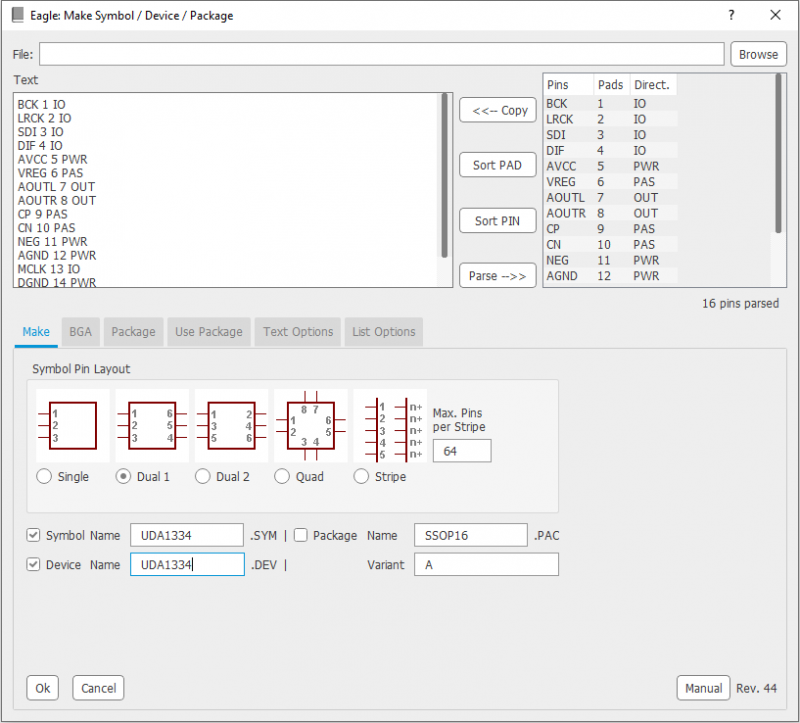Click the Pins column header
This screenshot has height=723, width=800.
[568, 85]
